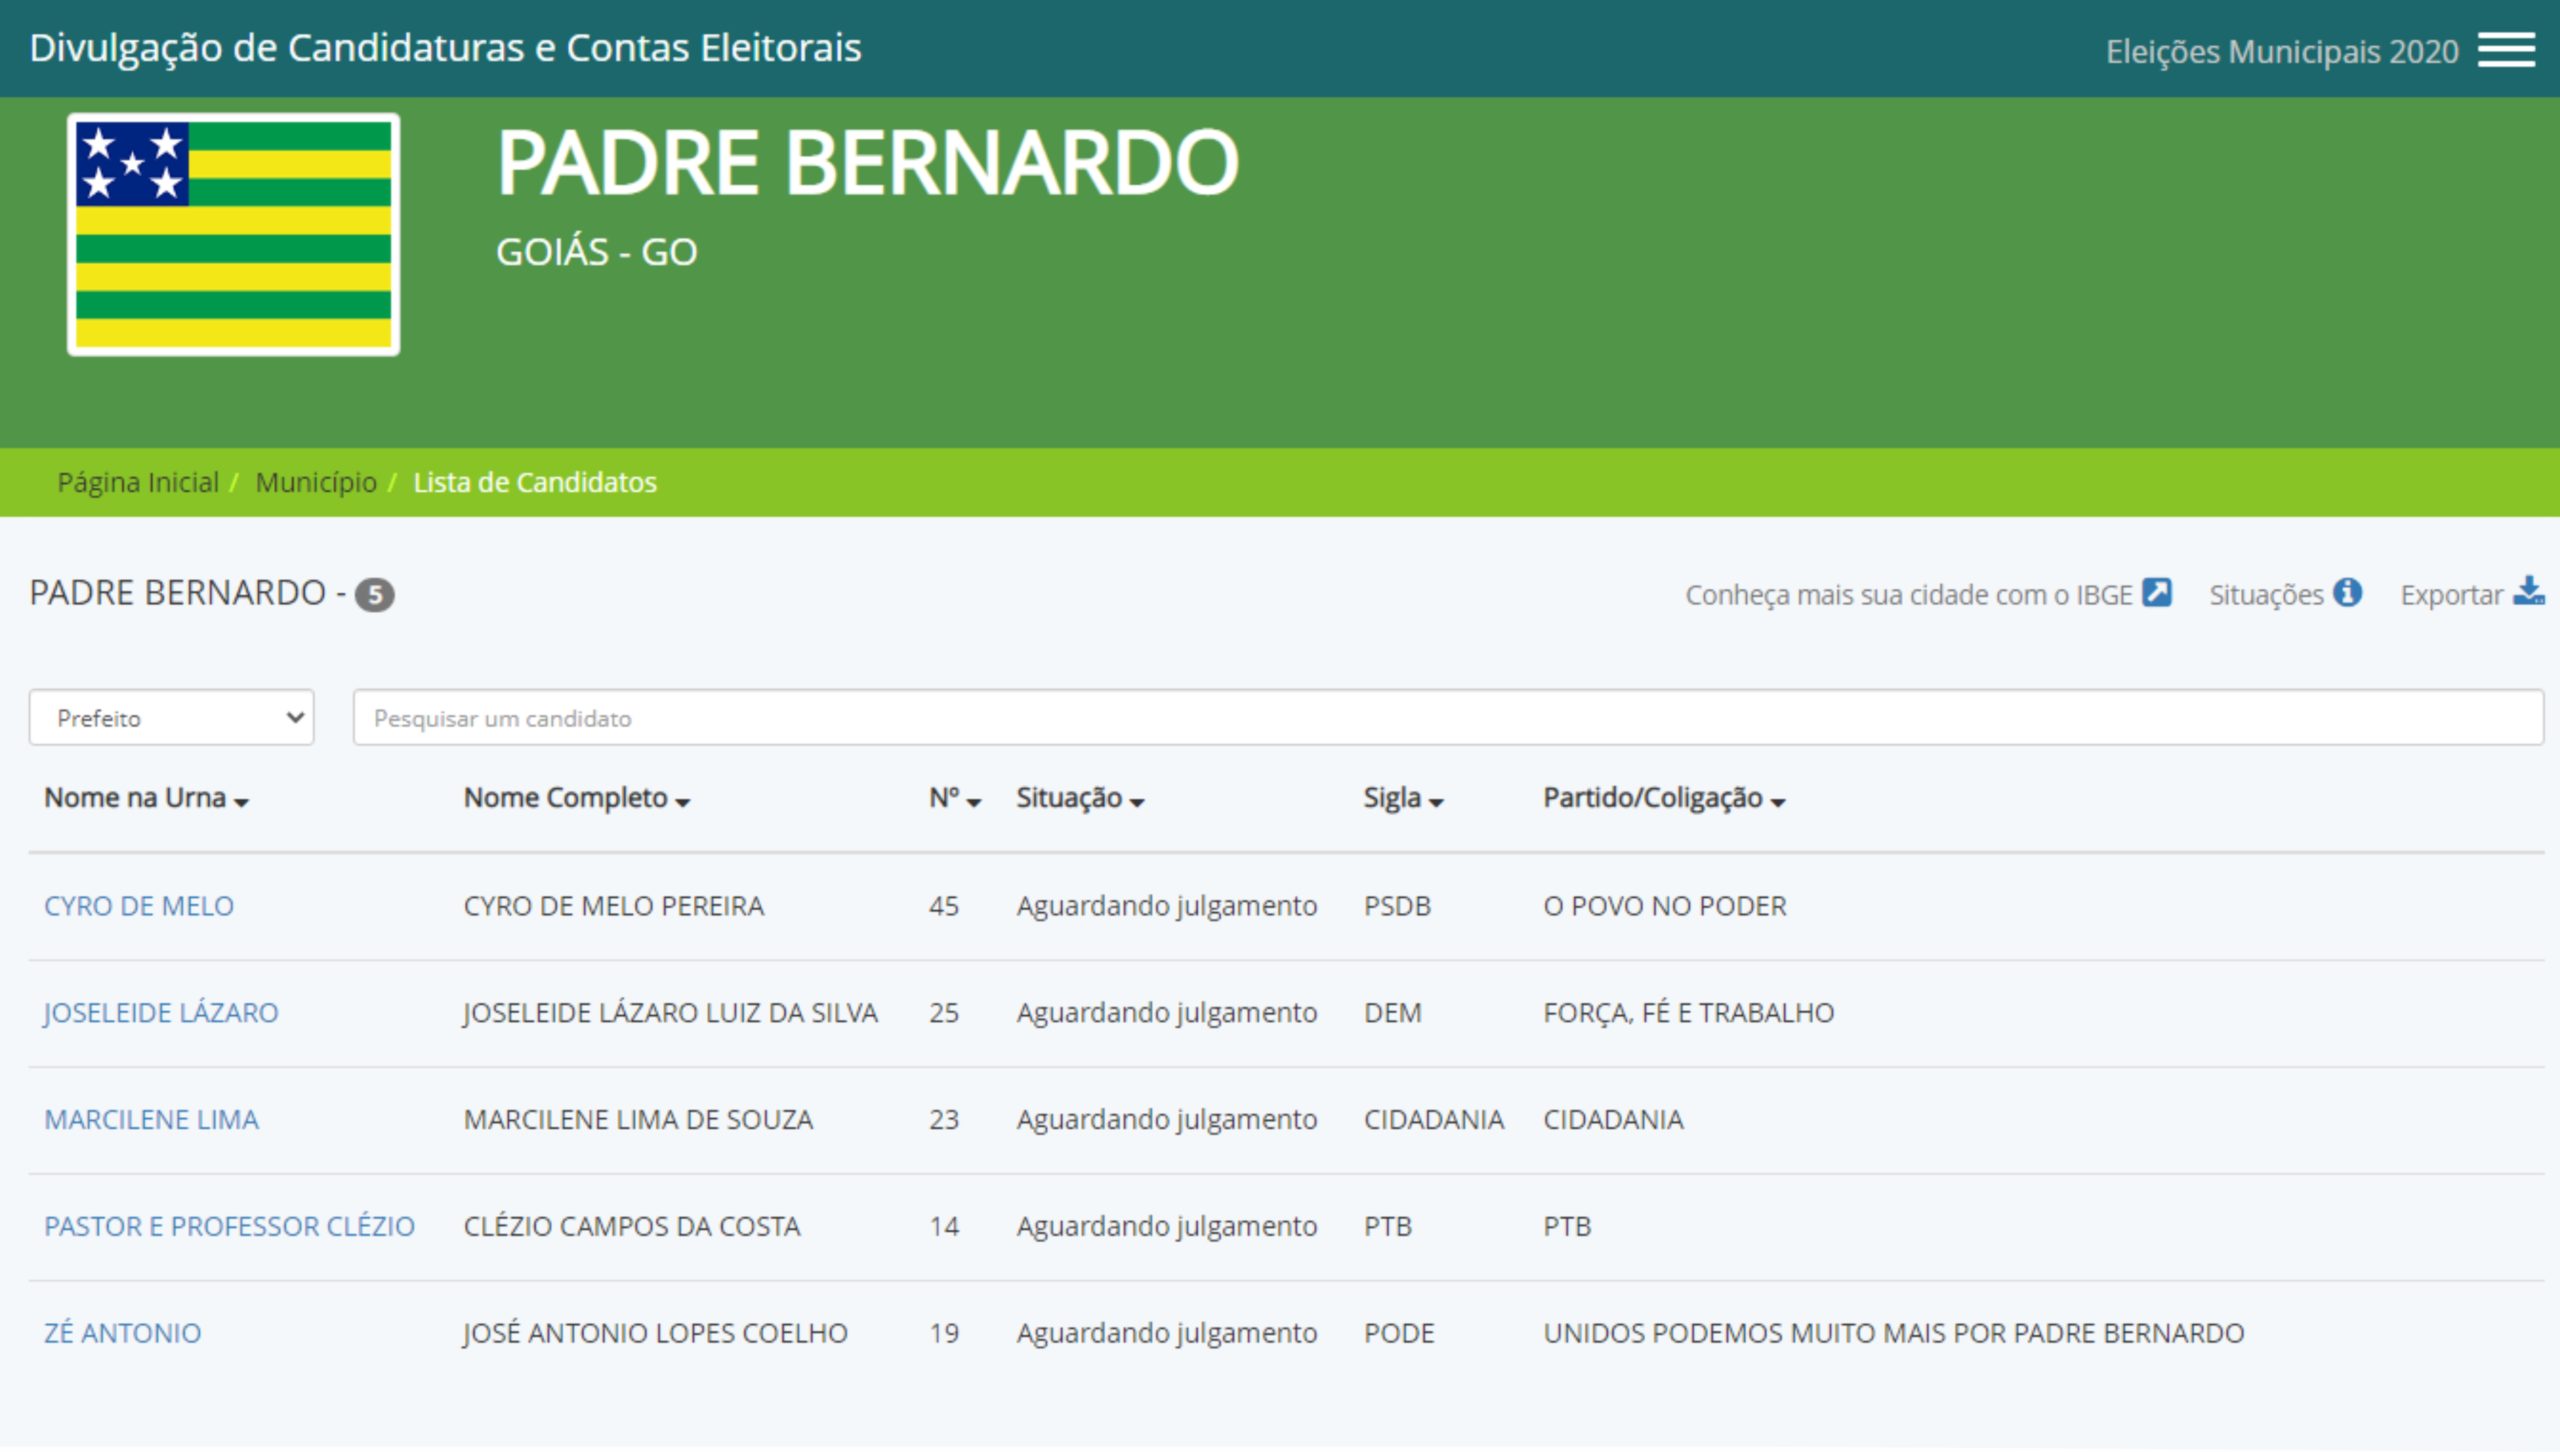This screenshot has width=2560, height=1452.
Task: Click Divulgação de Candidaturas e Contas Eleitorais title
Action: coord(445,48)
